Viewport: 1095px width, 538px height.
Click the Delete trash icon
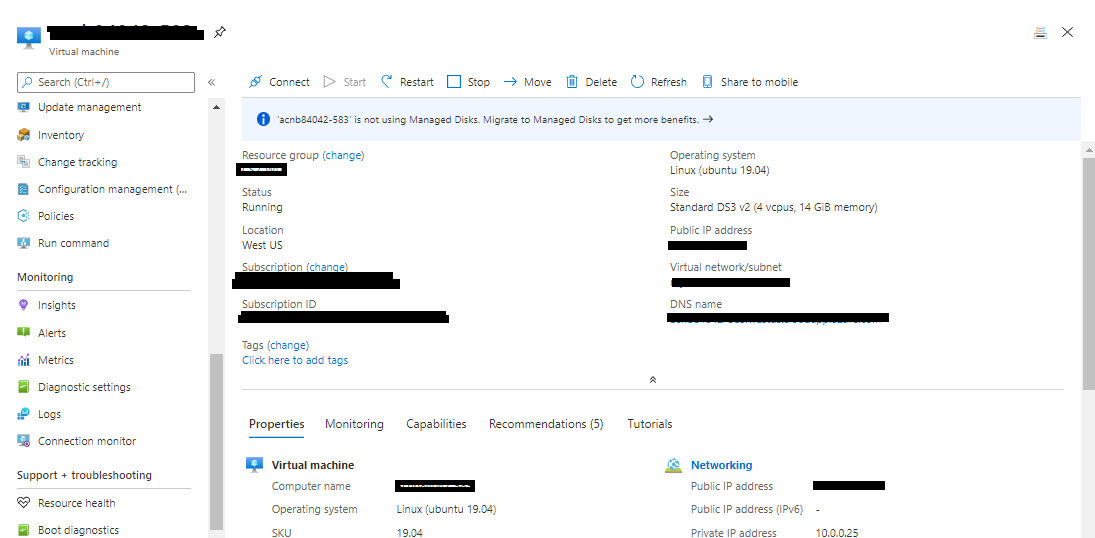[572, 82]
